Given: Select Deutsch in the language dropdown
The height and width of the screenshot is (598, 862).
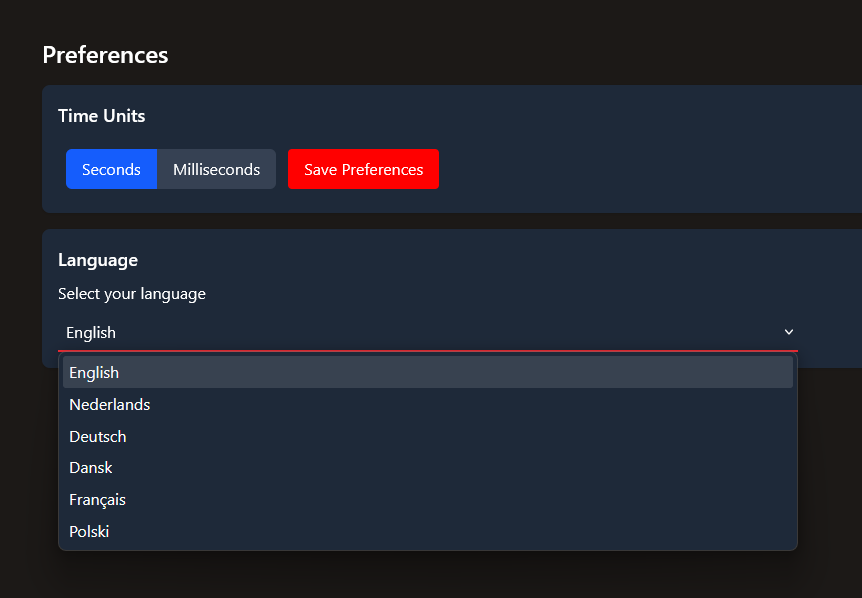Looking at the screenshot, I should pyautogui.click(x=98, y=437).
